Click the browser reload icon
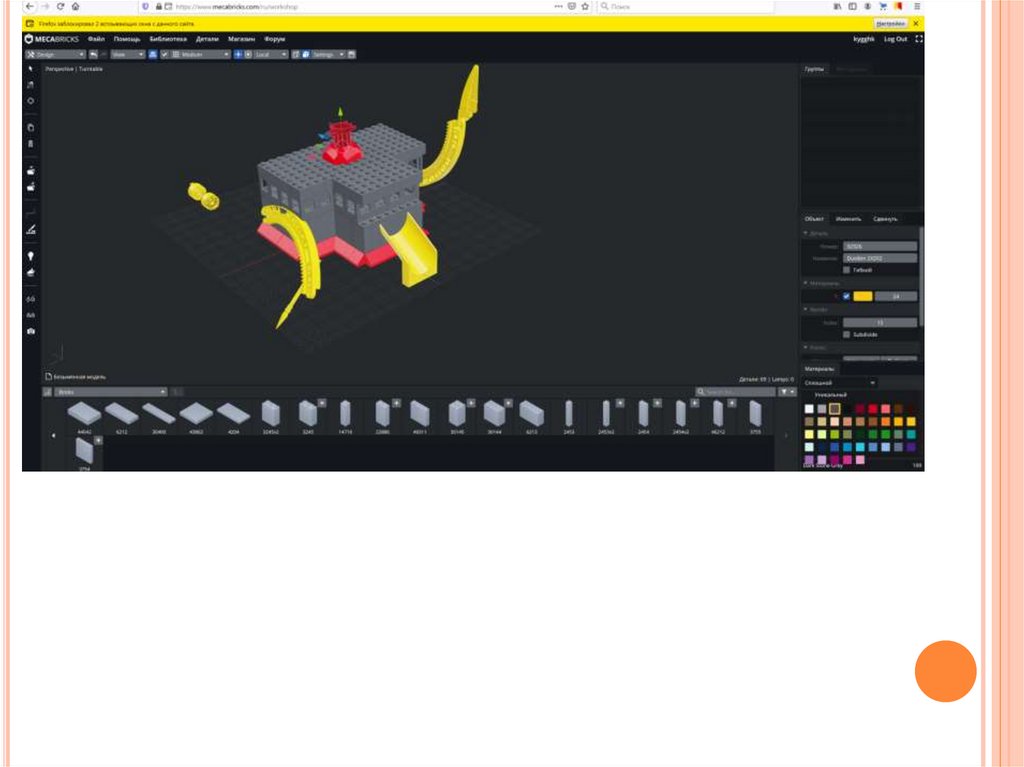The image size is (1024, 767). 60,7
